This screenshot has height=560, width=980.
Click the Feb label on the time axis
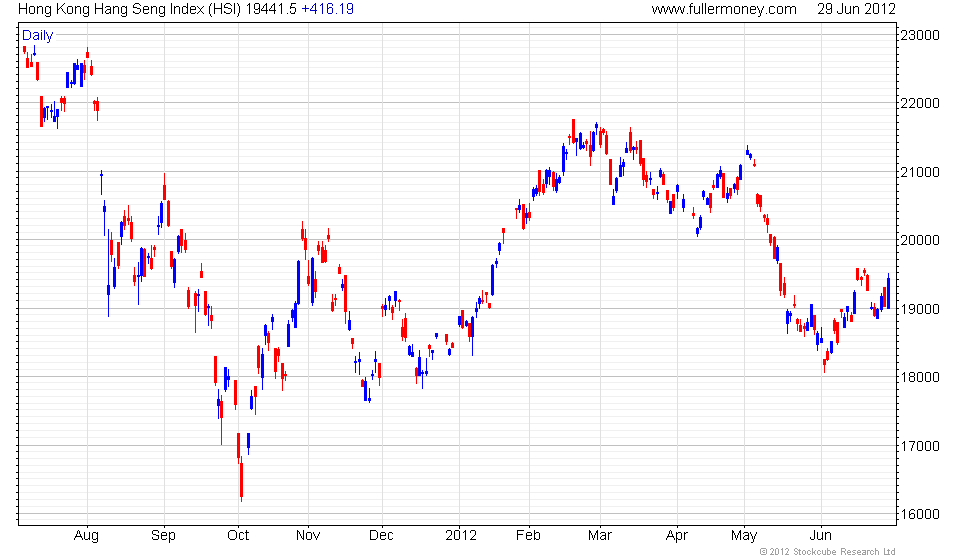529,536
